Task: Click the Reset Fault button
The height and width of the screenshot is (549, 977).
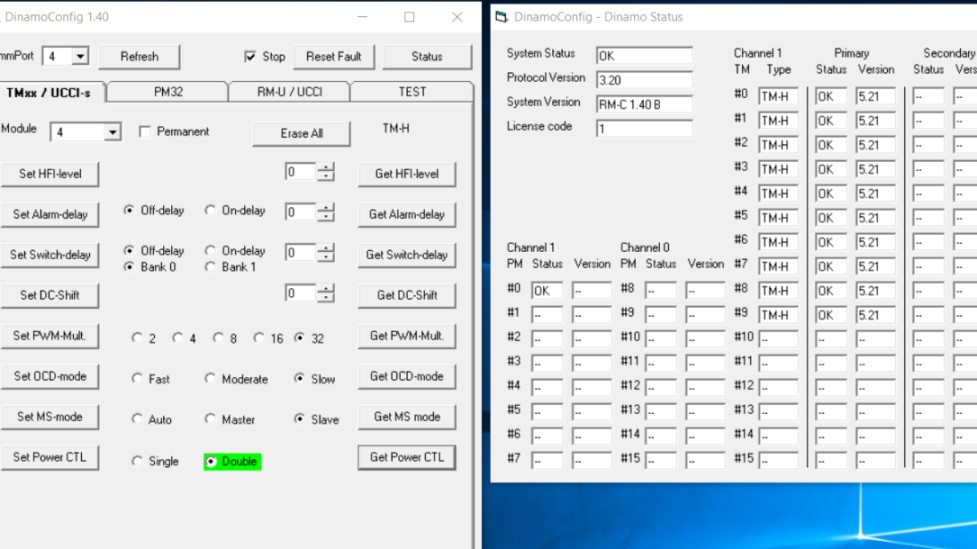Action: point(333,57)
